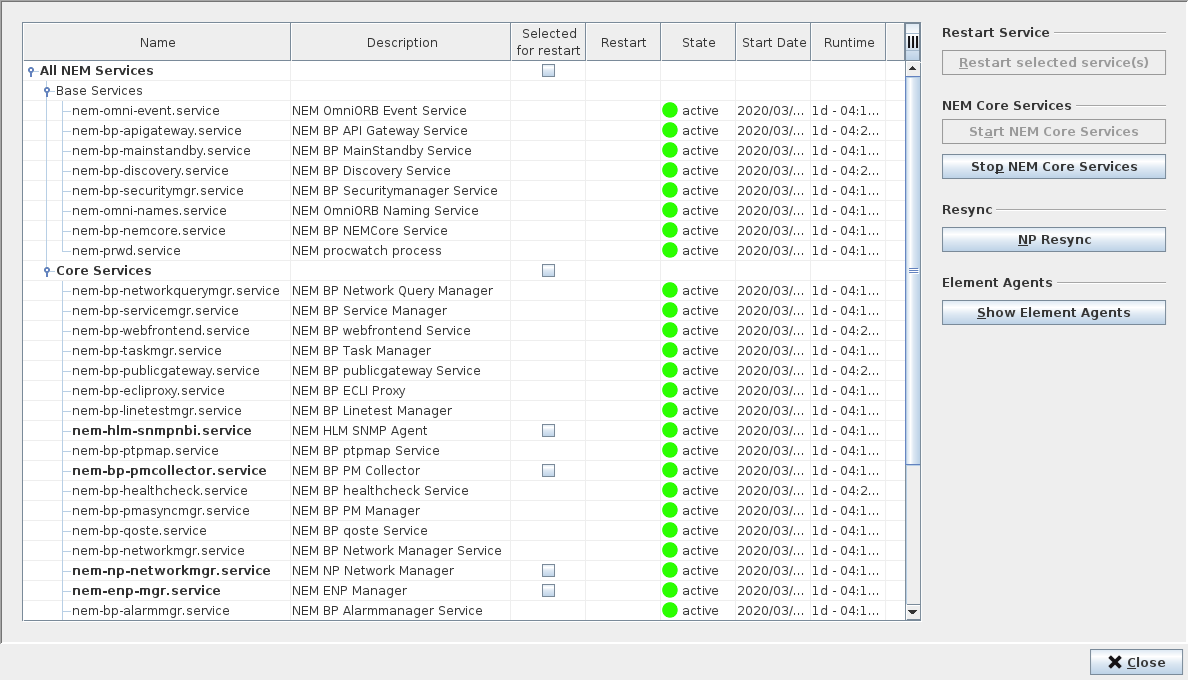Collapse the Base Services group
1188x680 pixels.
tap(47, 92)
